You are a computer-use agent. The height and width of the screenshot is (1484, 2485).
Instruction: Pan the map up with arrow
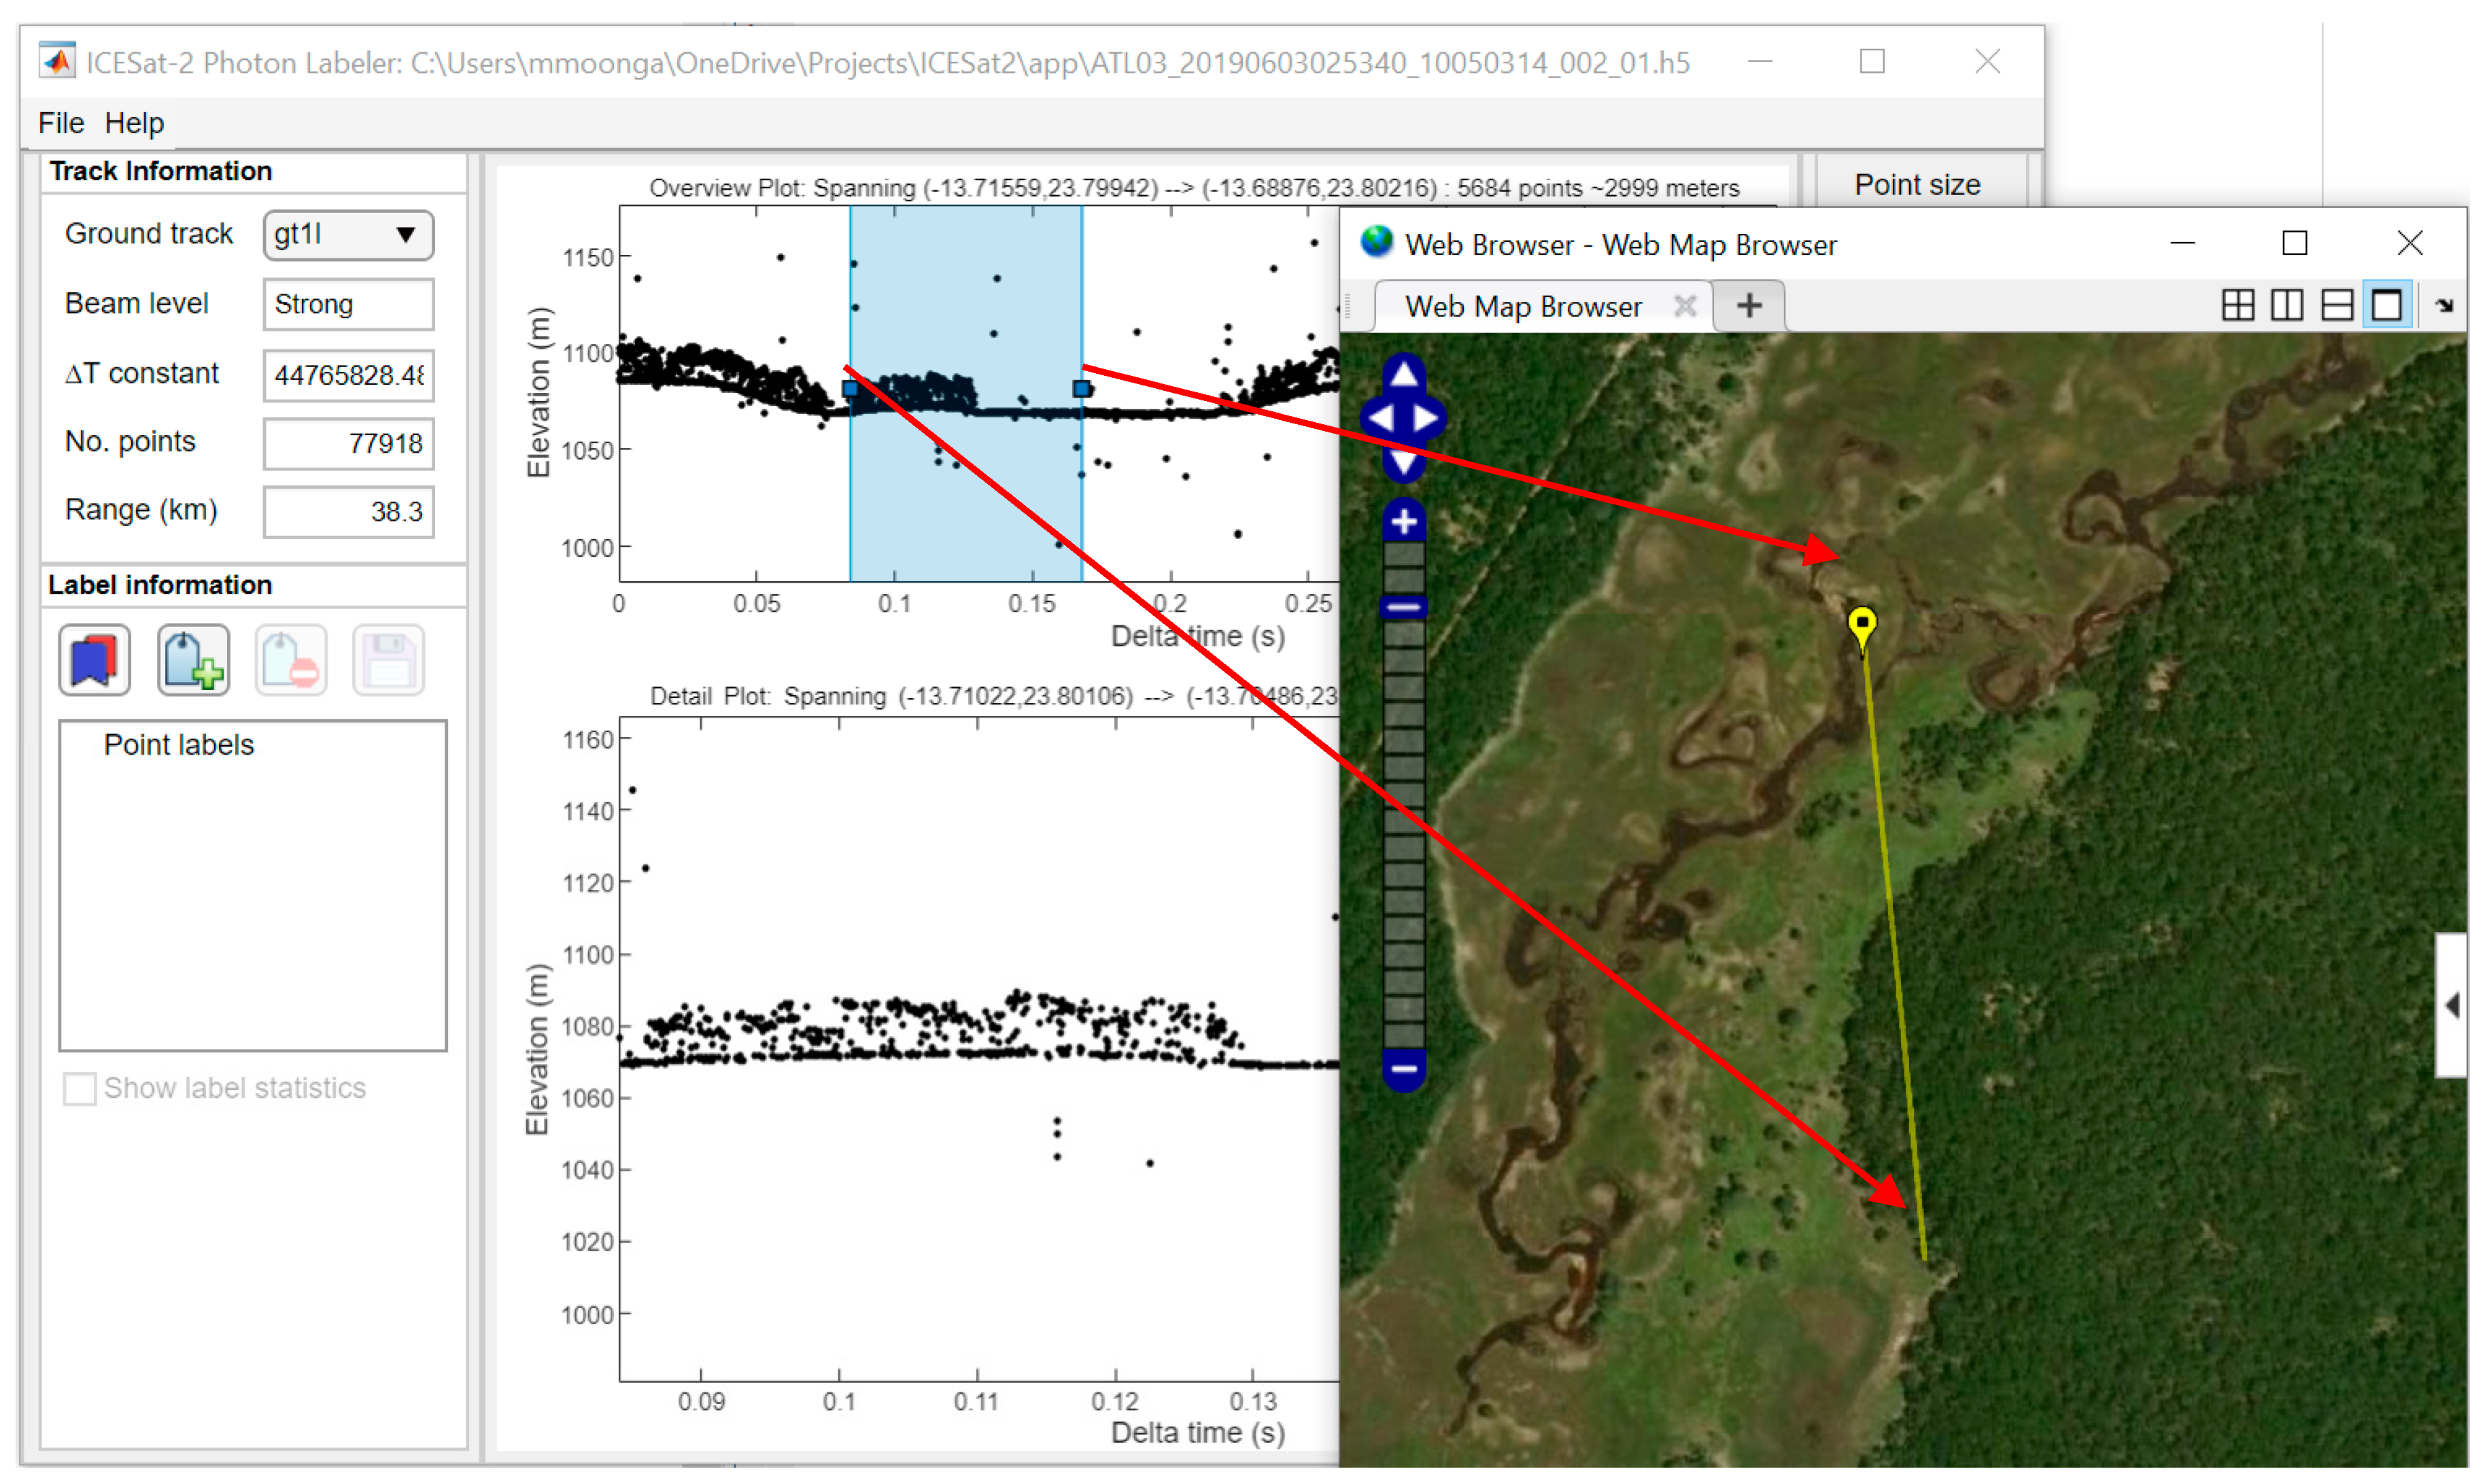[x=1404, y=375]
